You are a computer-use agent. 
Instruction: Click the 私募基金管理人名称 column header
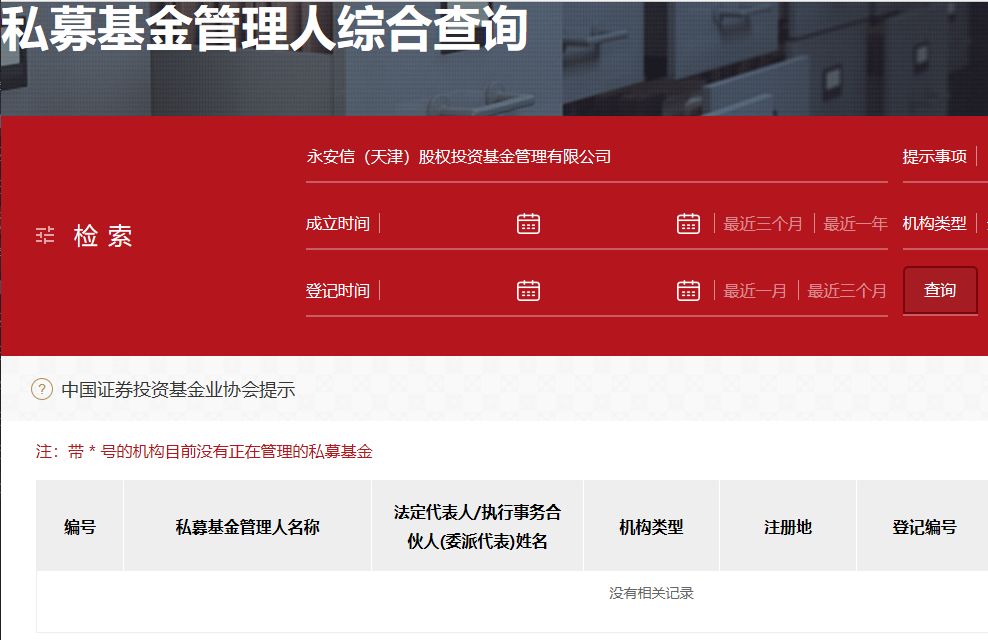click(248, 527)
